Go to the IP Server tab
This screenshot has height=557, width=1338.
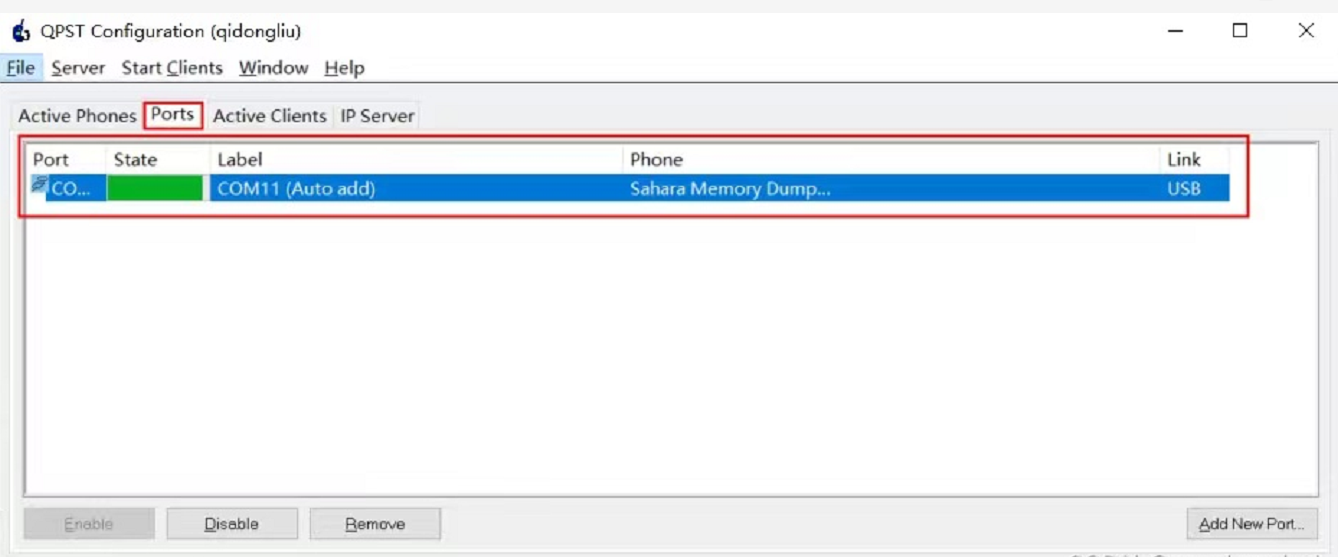tap(377, 116)
